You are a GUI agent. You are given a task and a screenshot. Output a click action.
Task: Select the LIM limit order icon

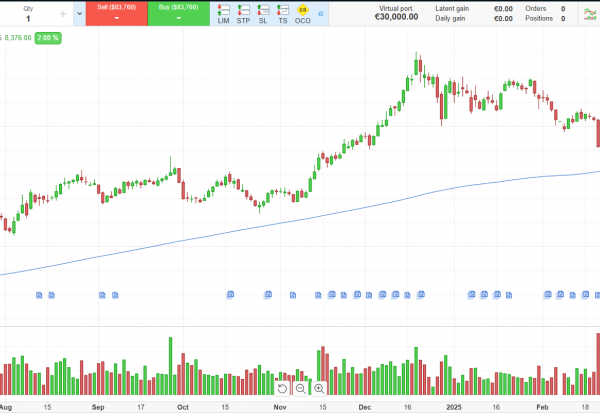(223, 14)
